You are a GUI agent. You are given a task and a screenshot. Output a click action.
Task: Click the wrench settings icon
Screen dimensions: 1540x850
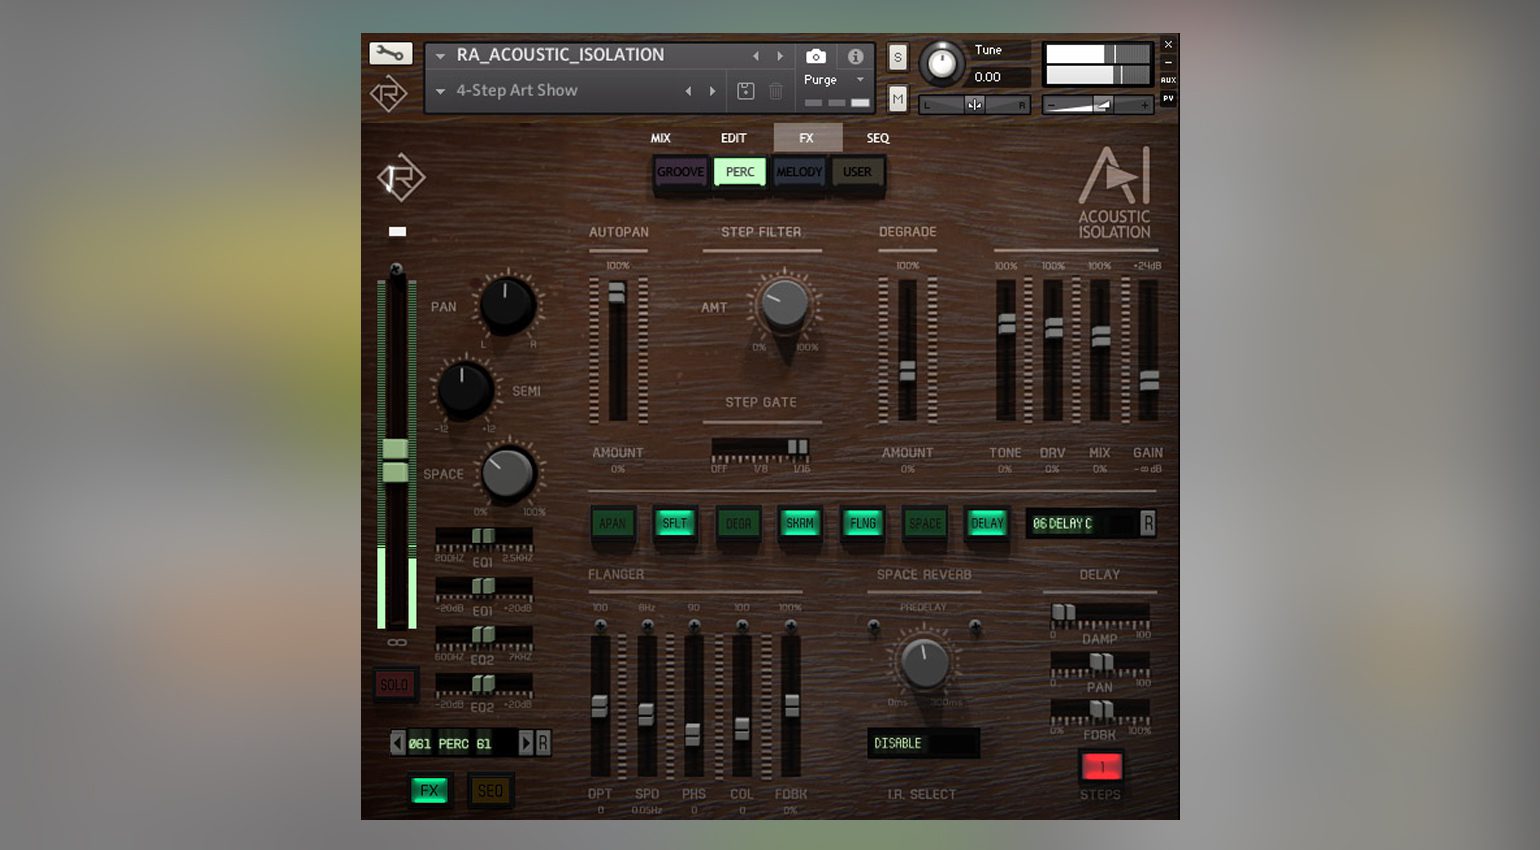(x=390, y=54)
